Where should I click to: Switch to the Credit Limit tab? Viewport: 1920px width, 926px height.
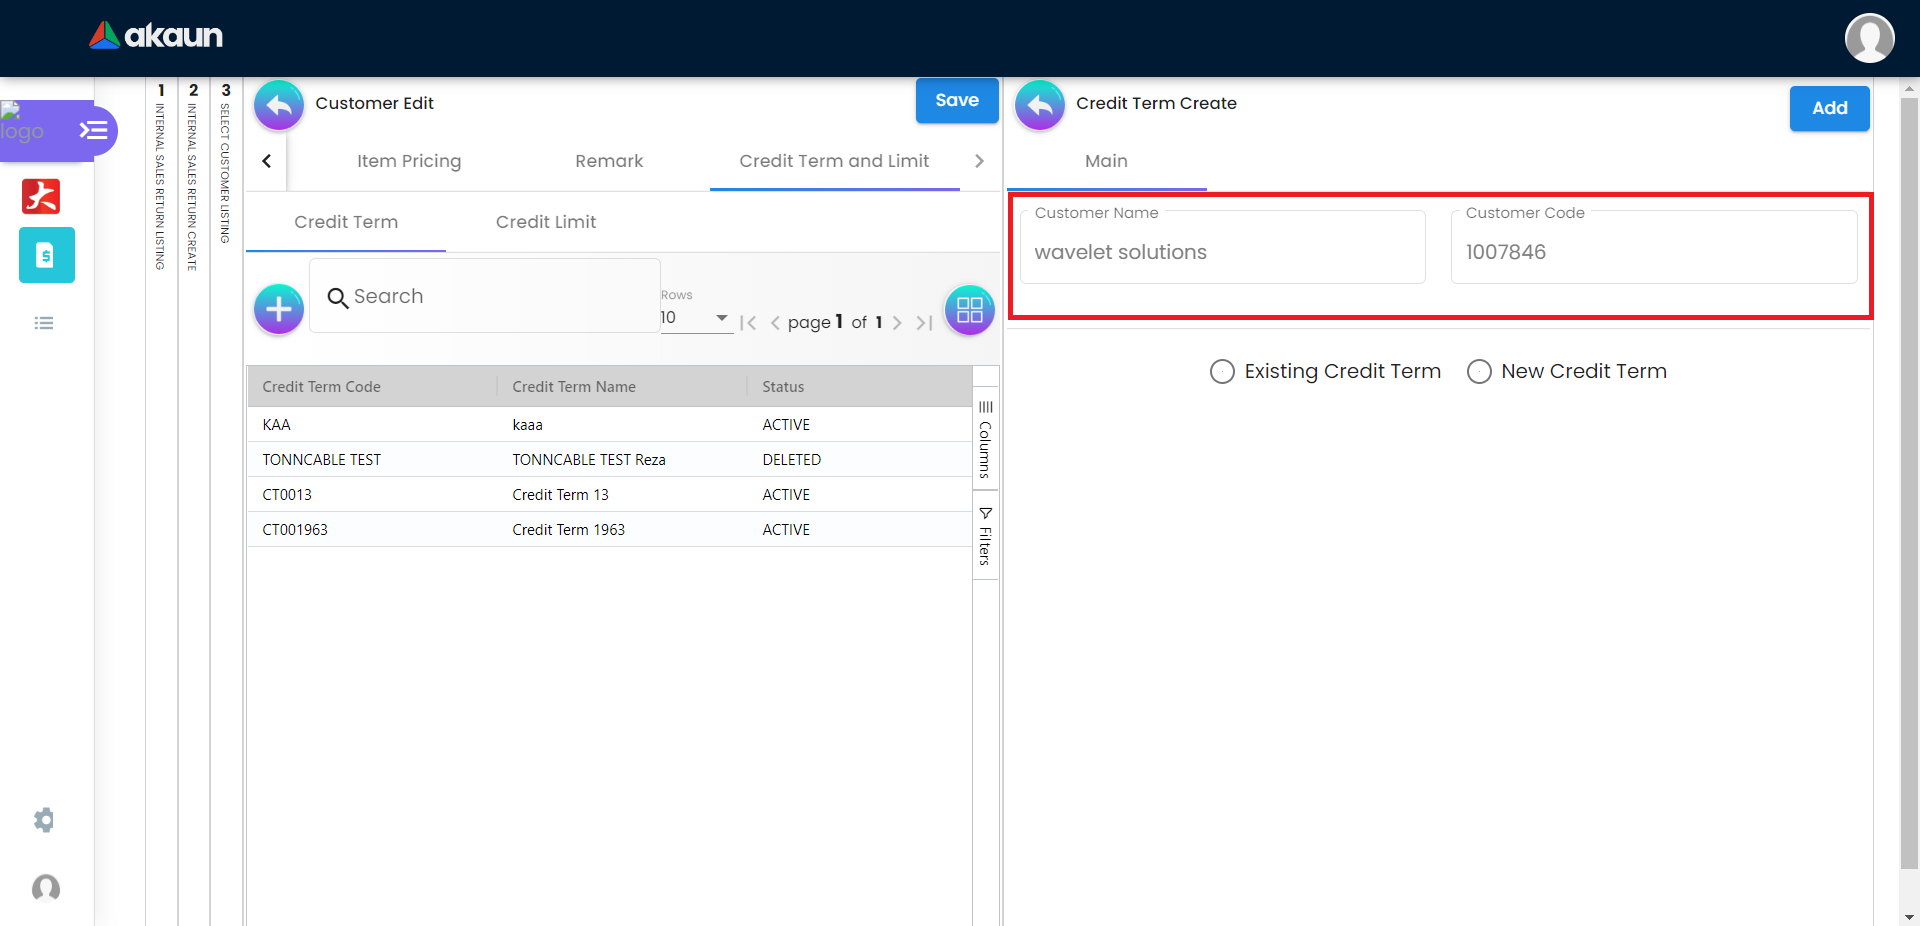545,222
